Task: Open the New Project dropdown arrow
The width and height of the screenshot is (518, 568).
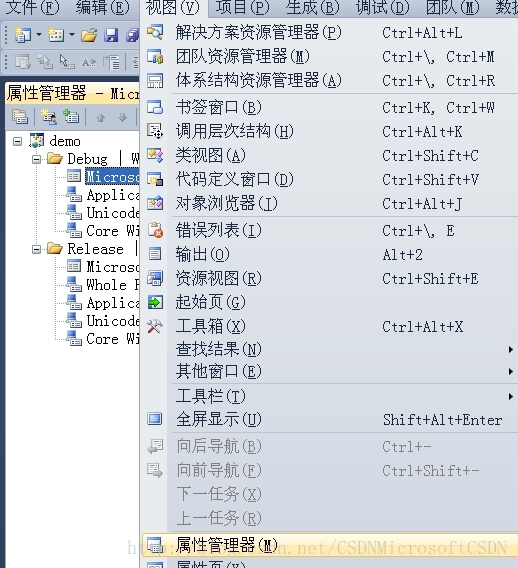Action: click(x=39, y=35)
